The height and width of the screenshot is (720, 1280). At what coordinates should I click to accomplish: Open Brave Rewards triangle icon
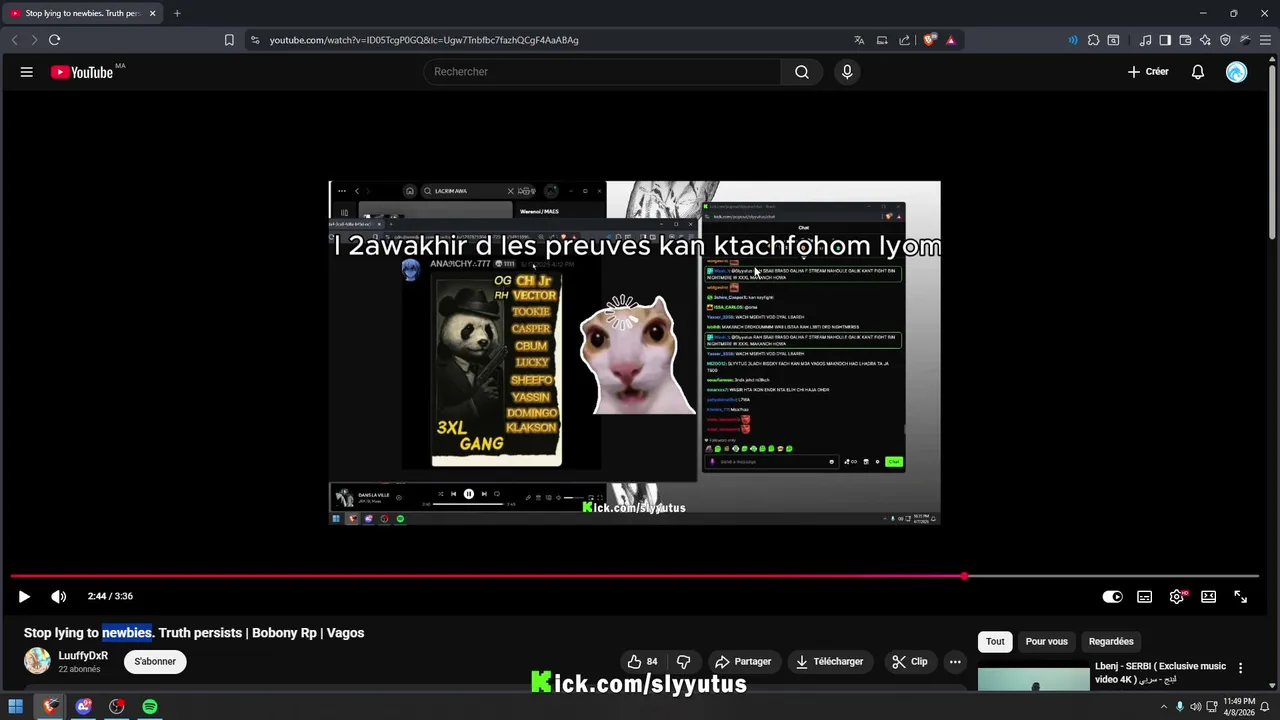[950, 40]
